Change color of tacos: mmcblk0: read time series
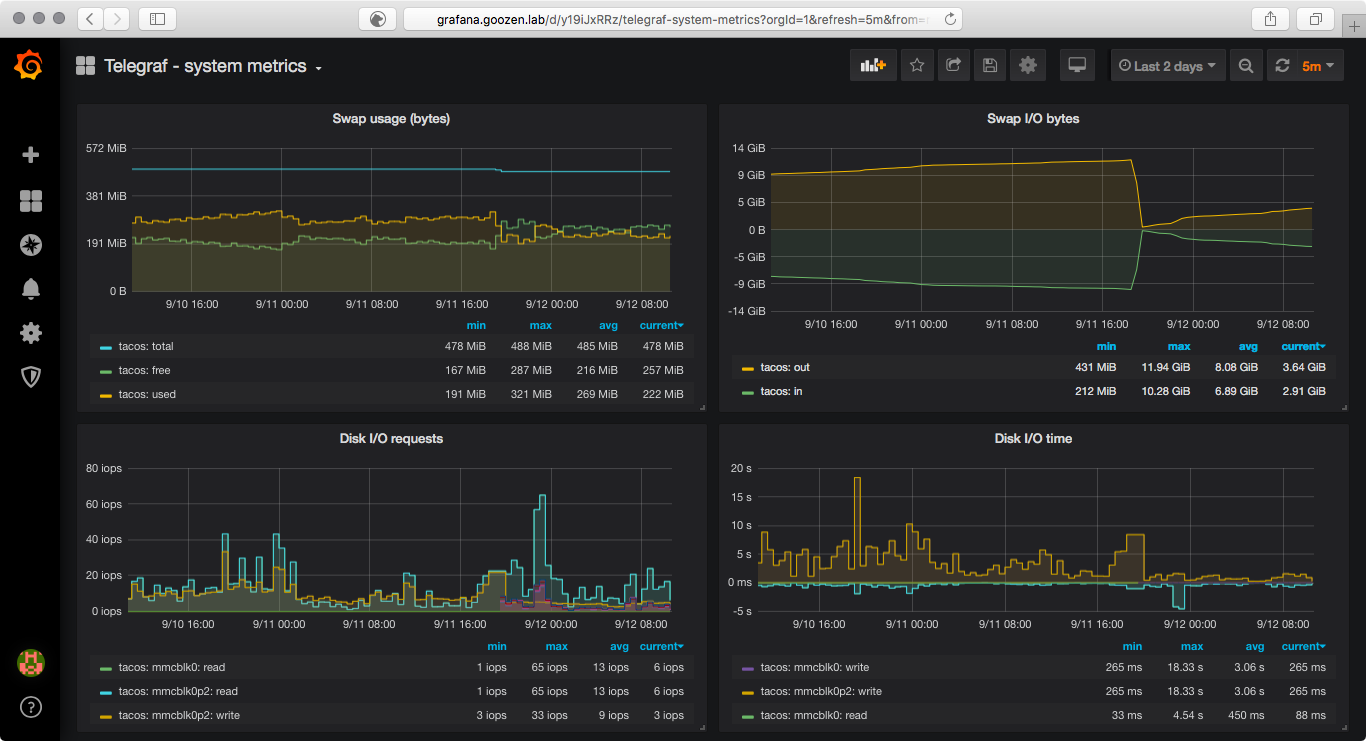Viewport: 1366px width, 741px height. point(748,716)
